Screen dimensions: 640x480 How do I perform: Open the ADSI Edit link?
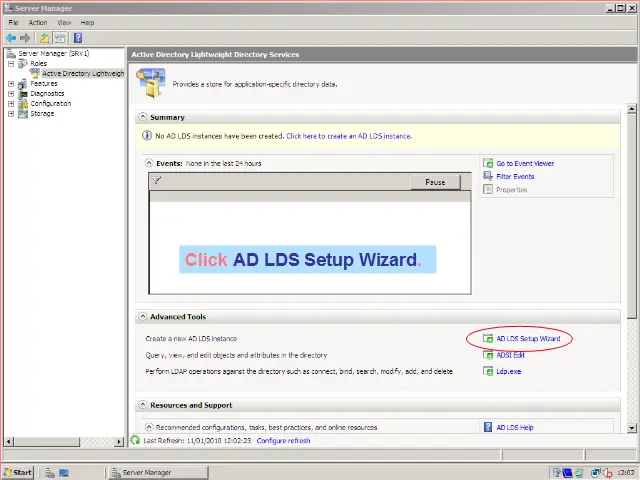point(510,355)
